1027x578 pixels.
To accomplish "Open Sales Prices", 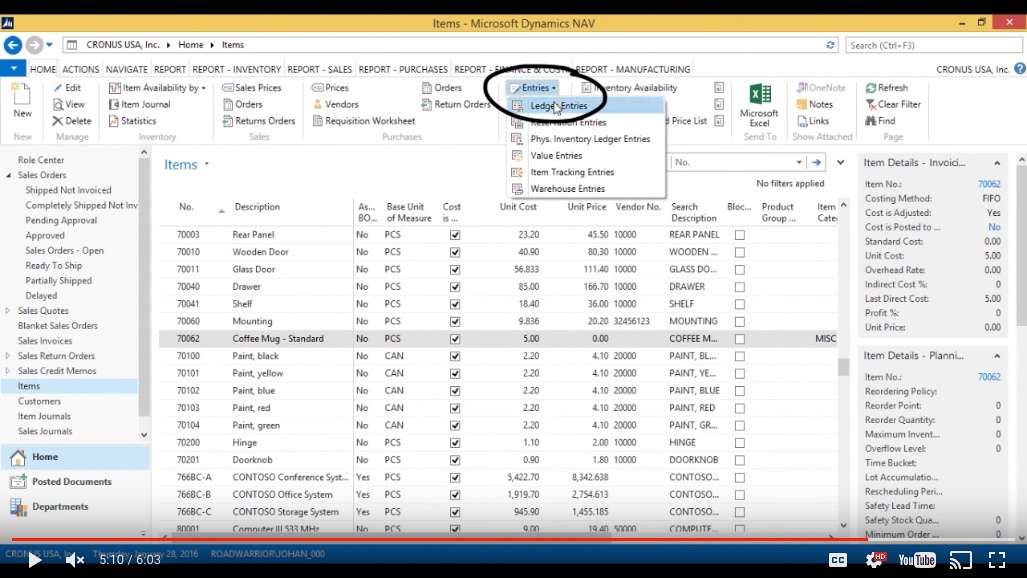I will tap(252, 87).
